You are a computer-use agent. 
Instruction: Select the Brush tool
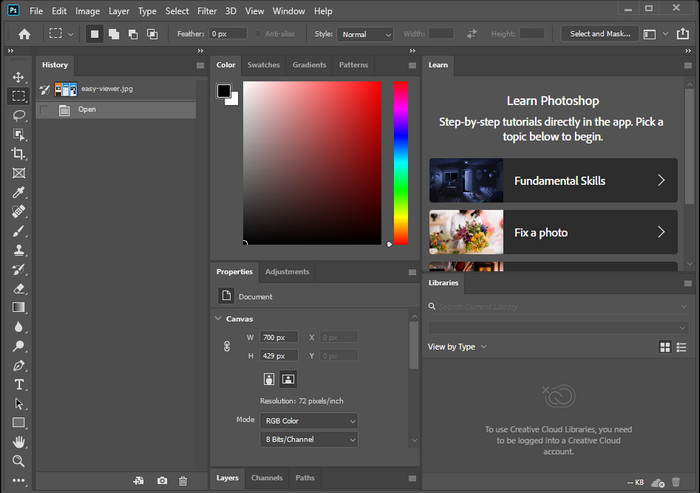click(18, 231)
